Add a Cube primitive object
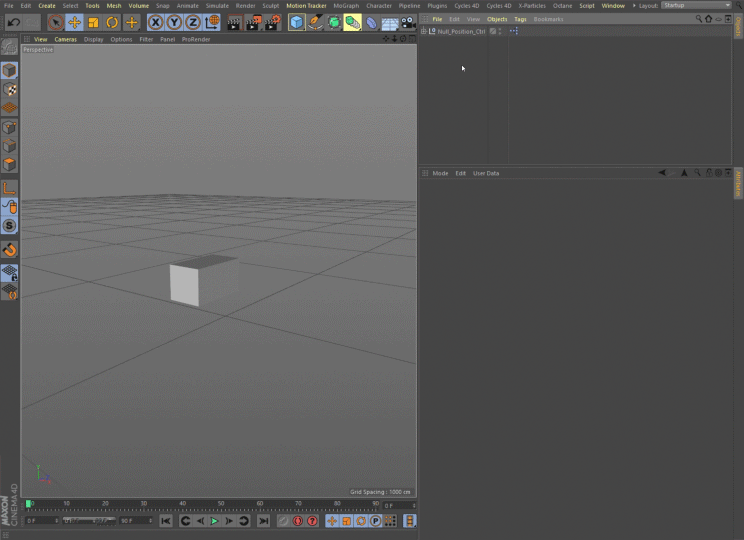Image resolution: width=744 pixels, height=540 pixels. click(297, 22)
